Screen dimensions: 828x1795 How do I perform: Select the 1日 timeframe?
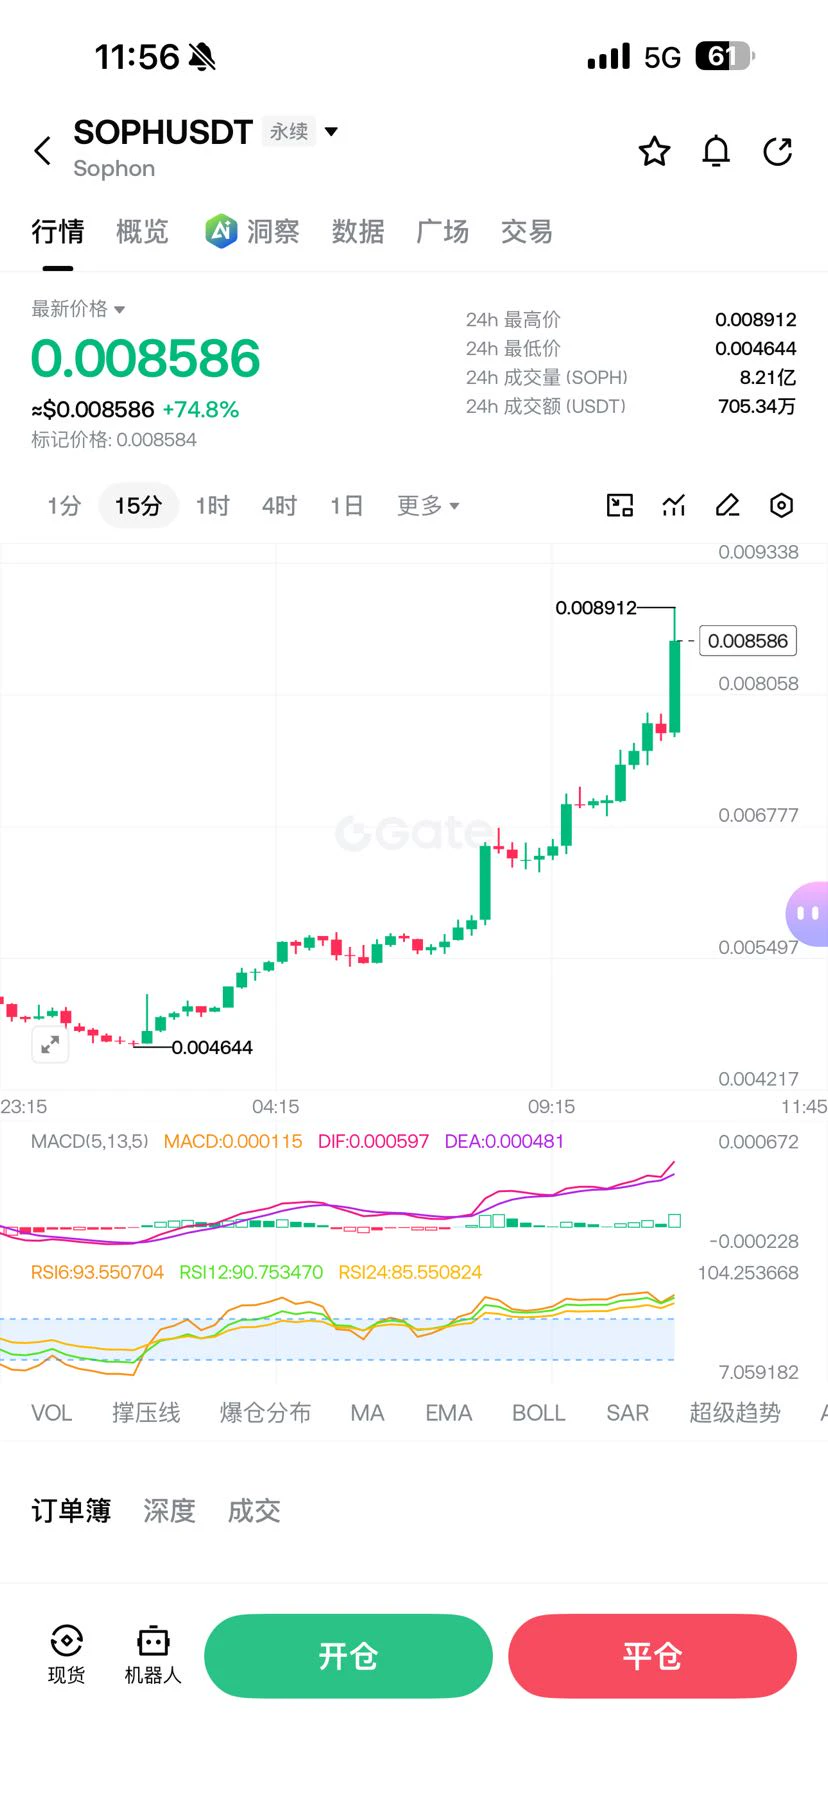coord(347,505)
